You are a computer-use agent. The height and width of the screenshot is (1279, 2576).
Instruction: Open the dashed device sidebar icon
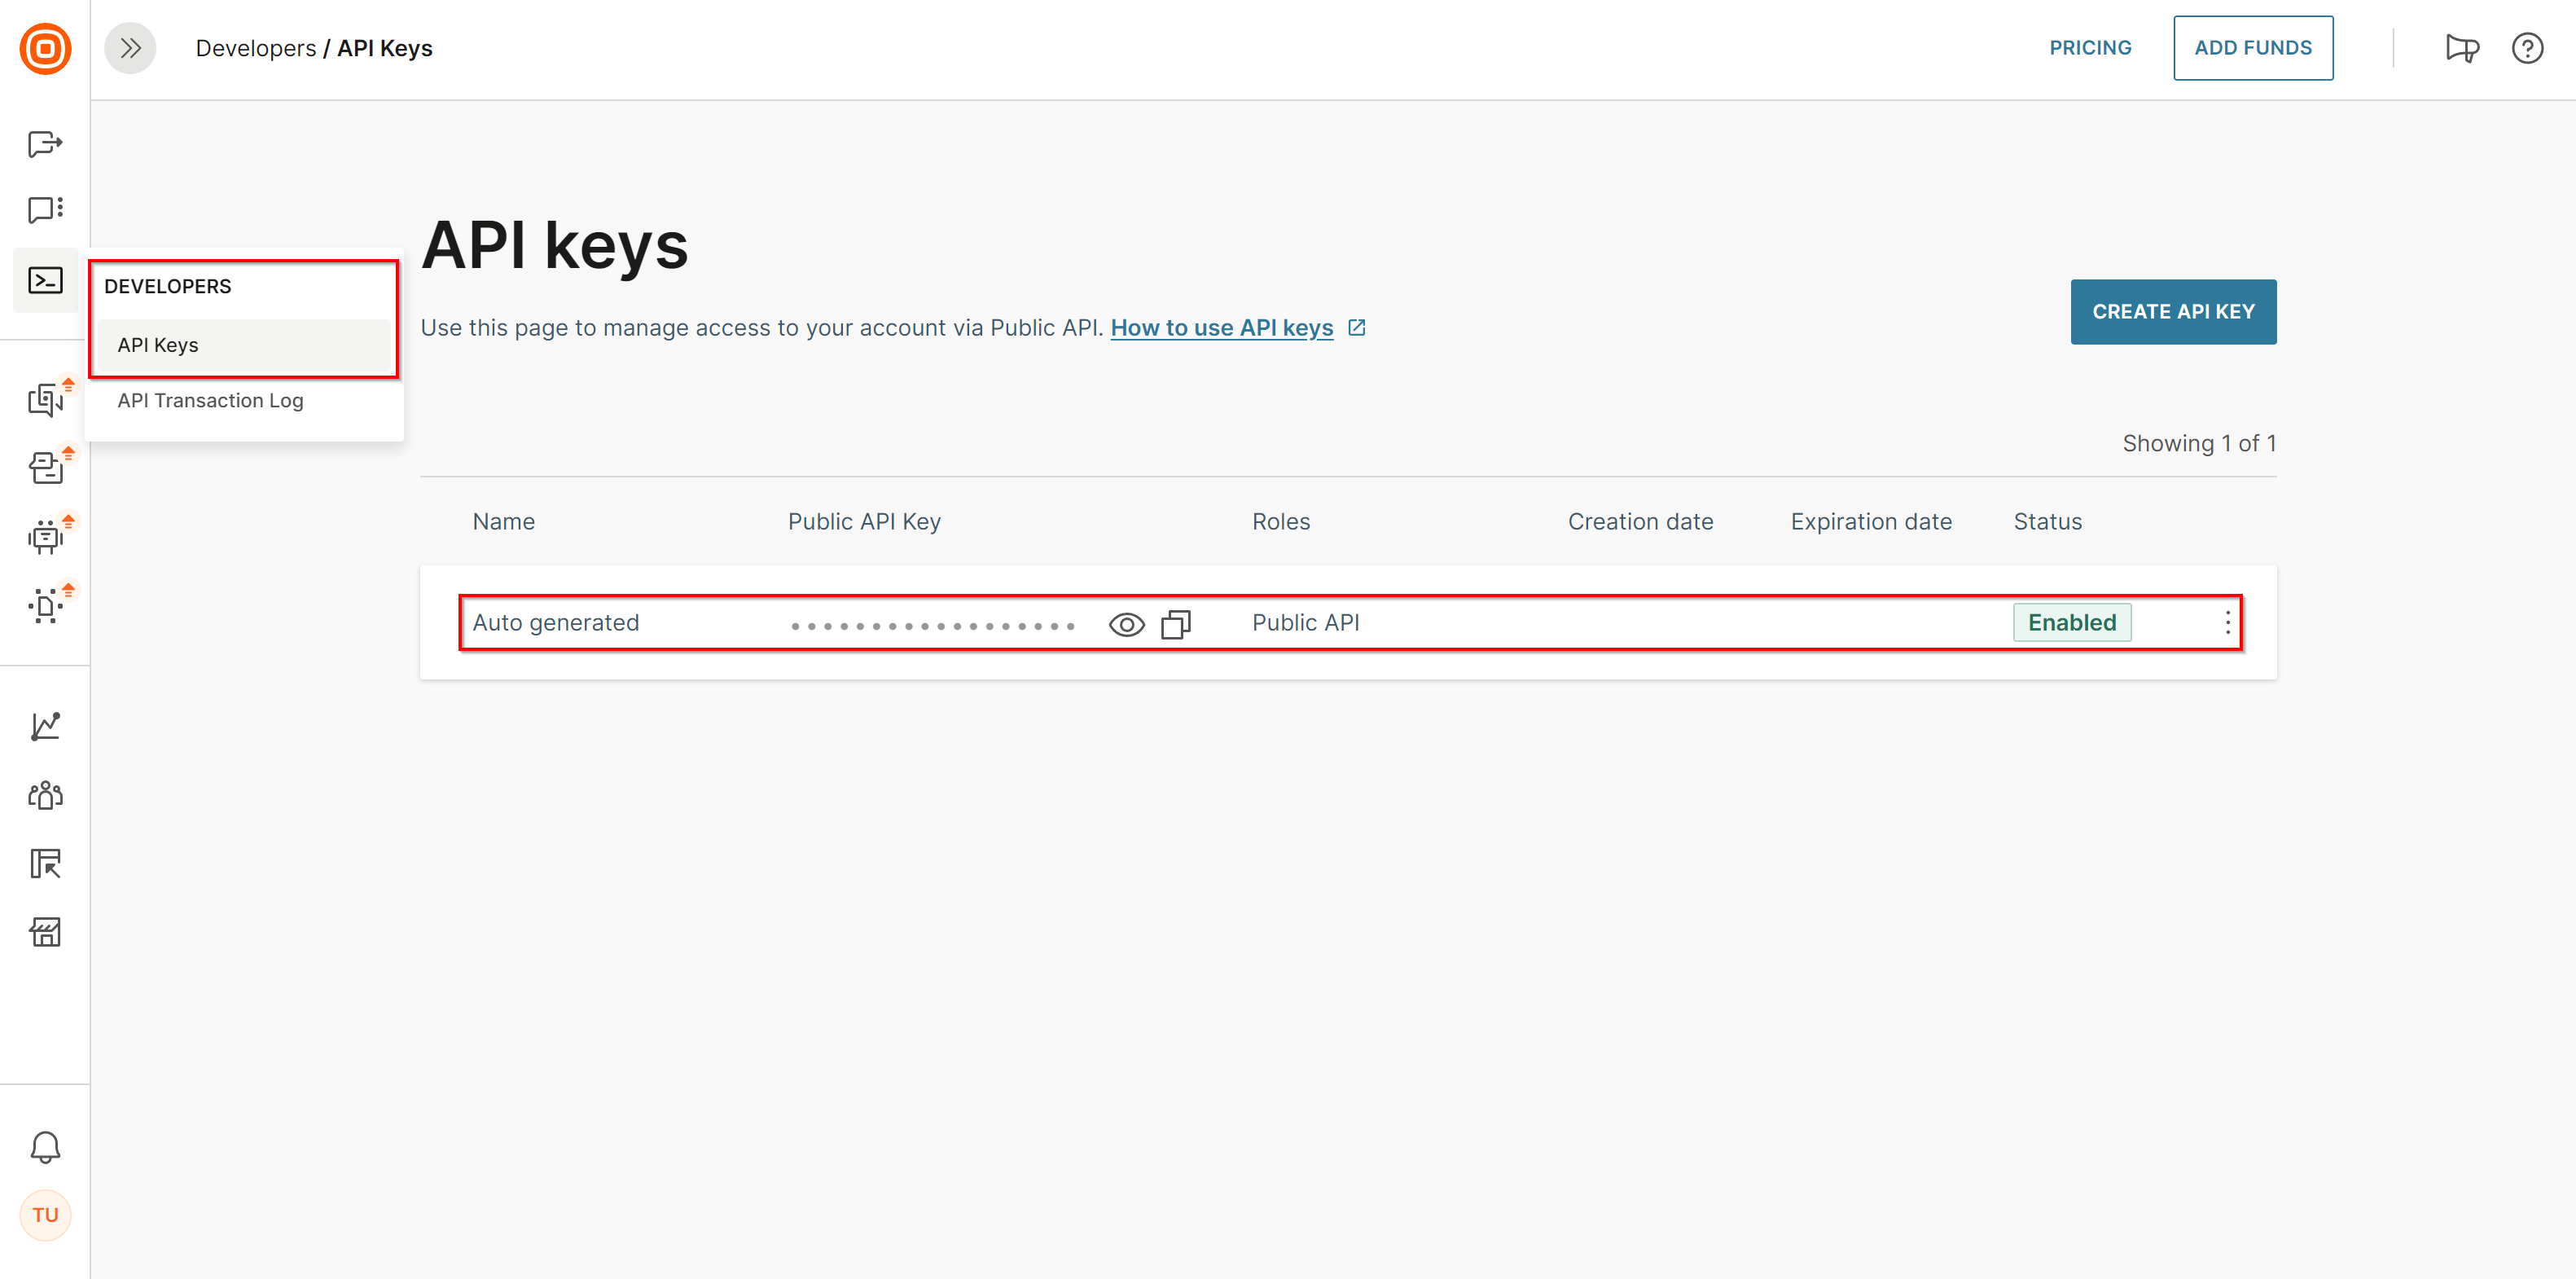(45, 605)
